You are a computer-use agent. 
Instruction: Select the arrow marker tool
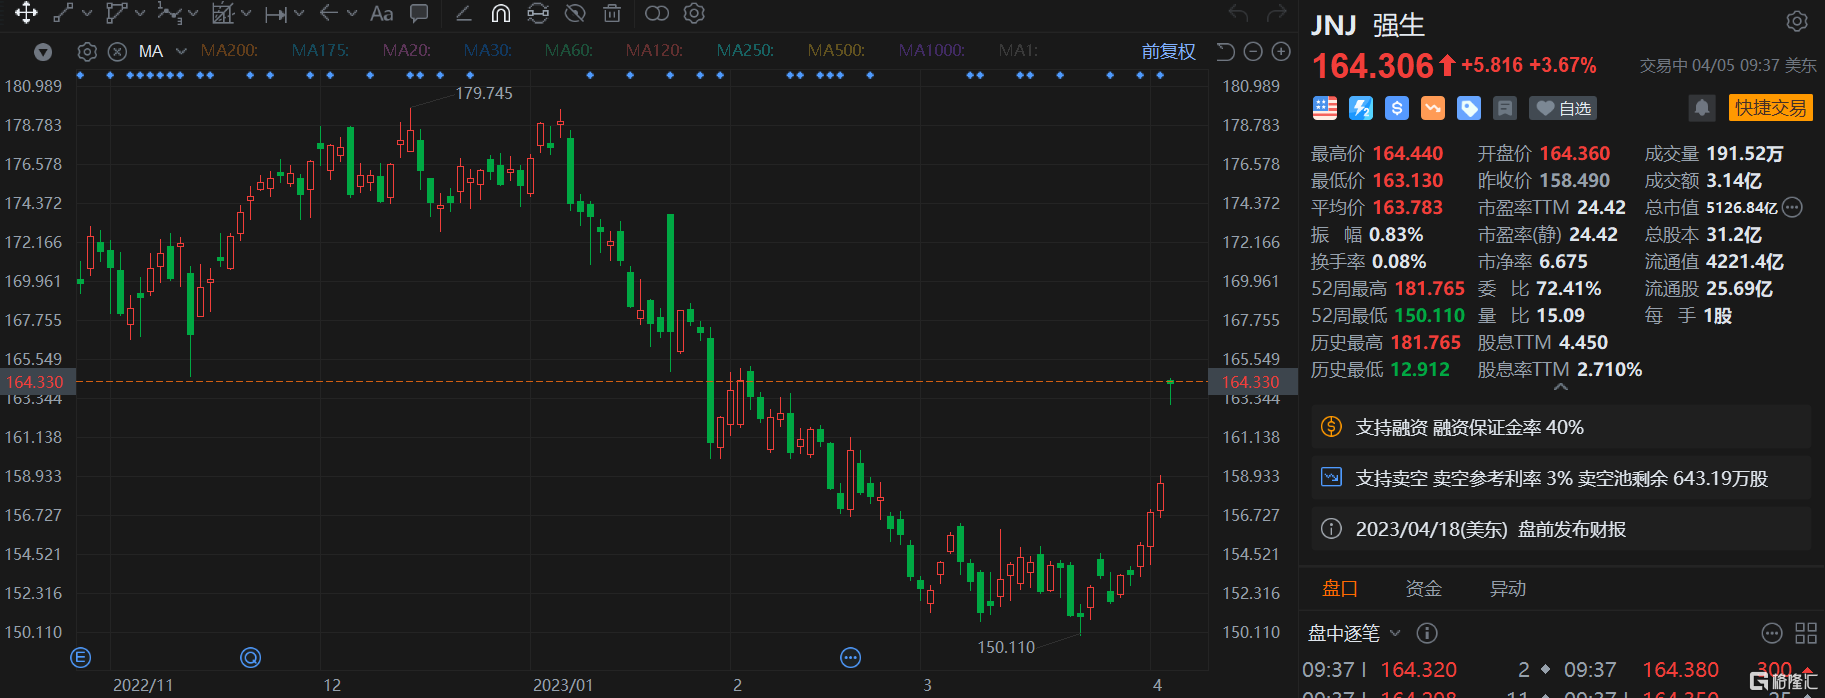[328, 13]
